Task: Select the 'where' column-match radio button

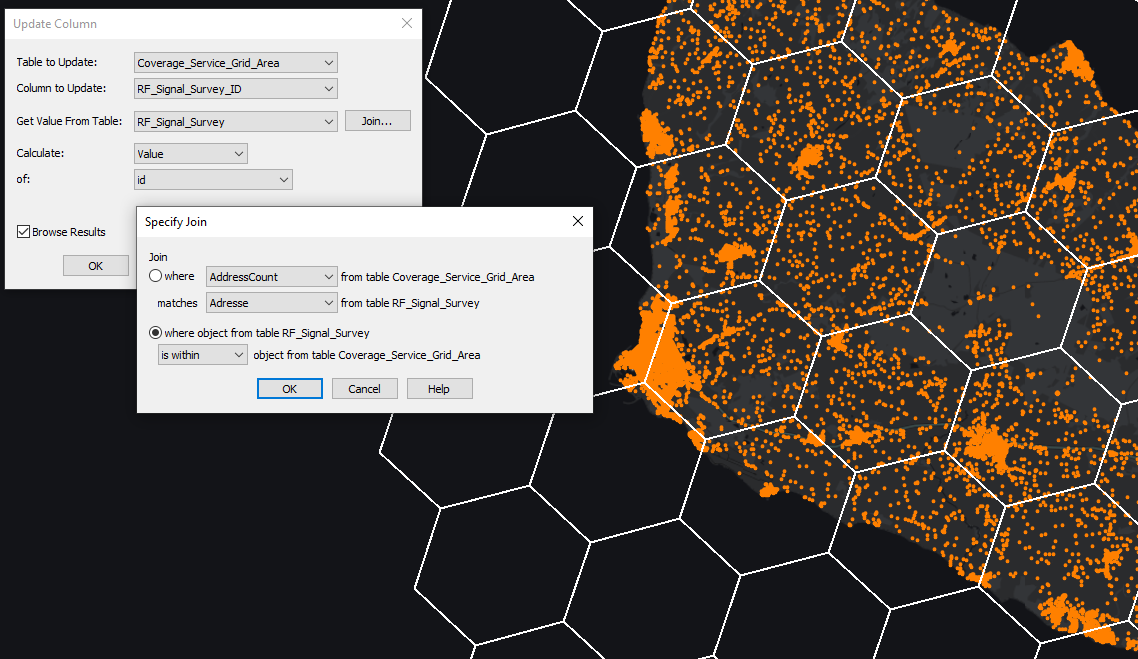Action: tap(156, 276)
